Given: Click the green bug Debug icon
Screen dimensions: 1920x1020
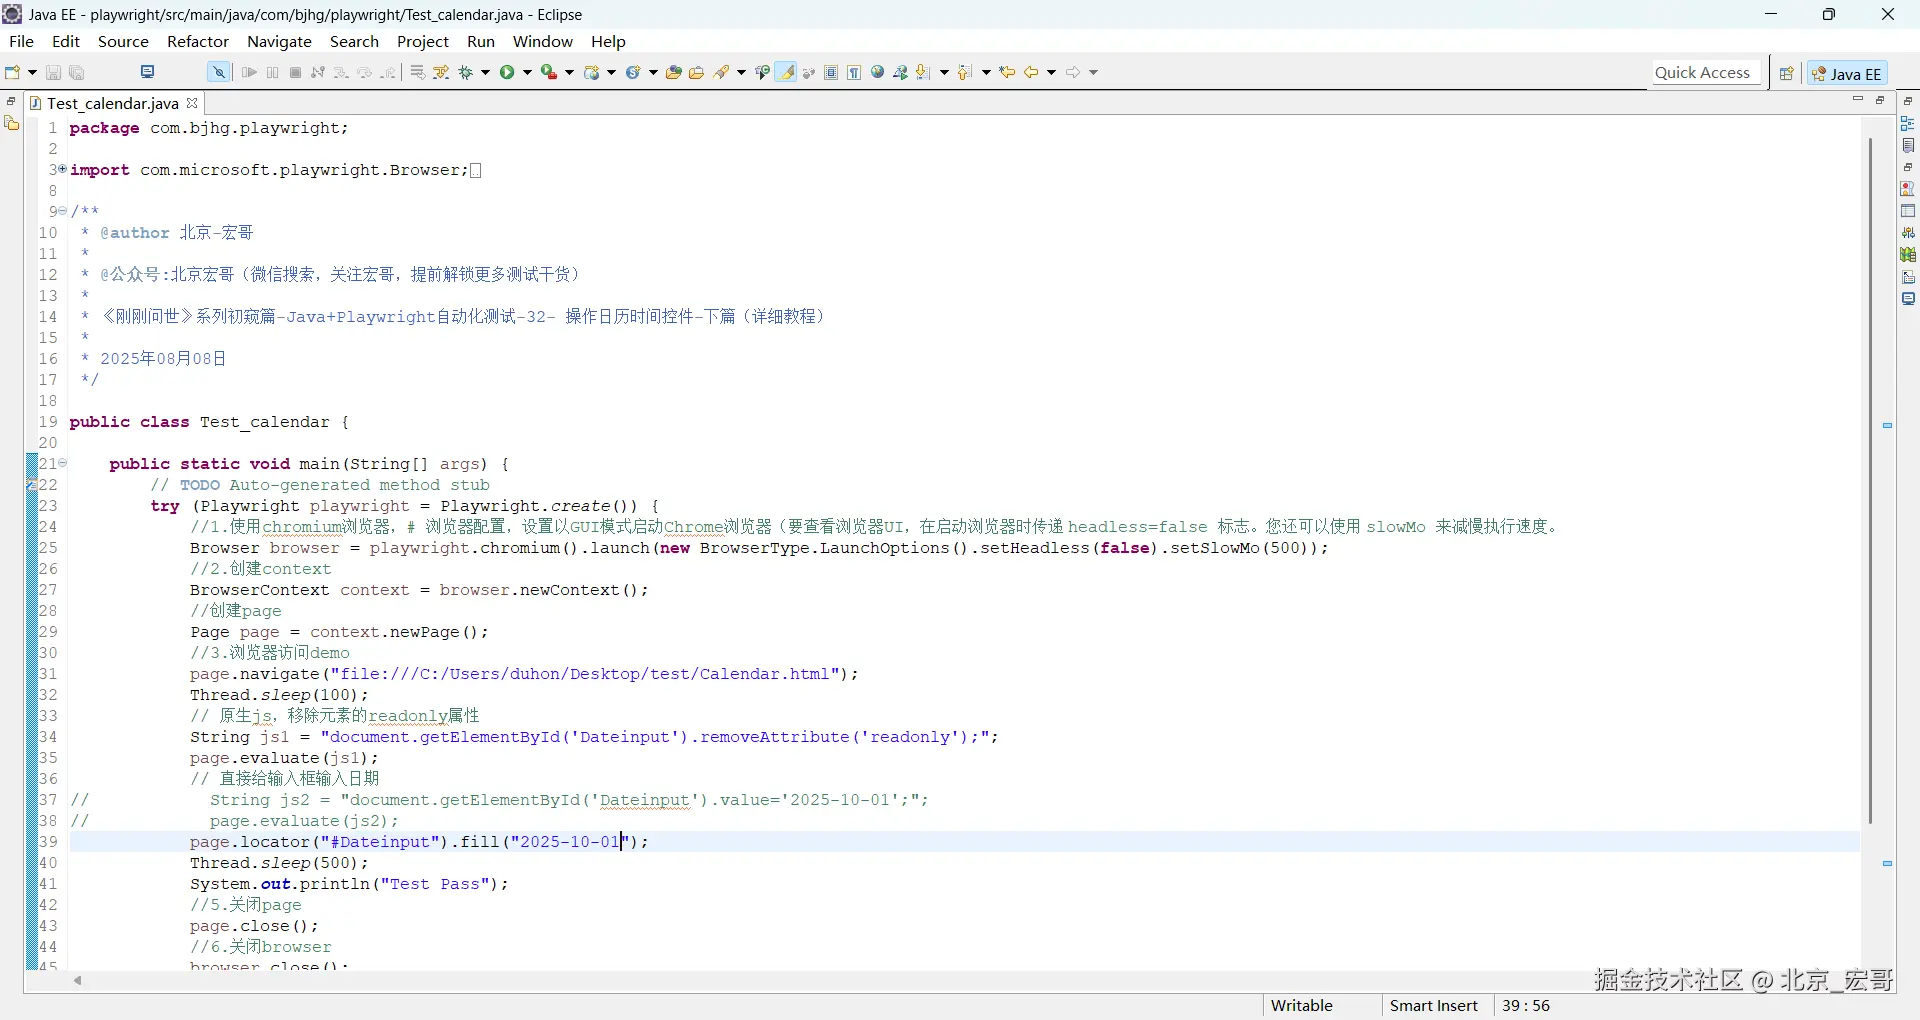Looking at the screenshot, I should coord(466,72).
